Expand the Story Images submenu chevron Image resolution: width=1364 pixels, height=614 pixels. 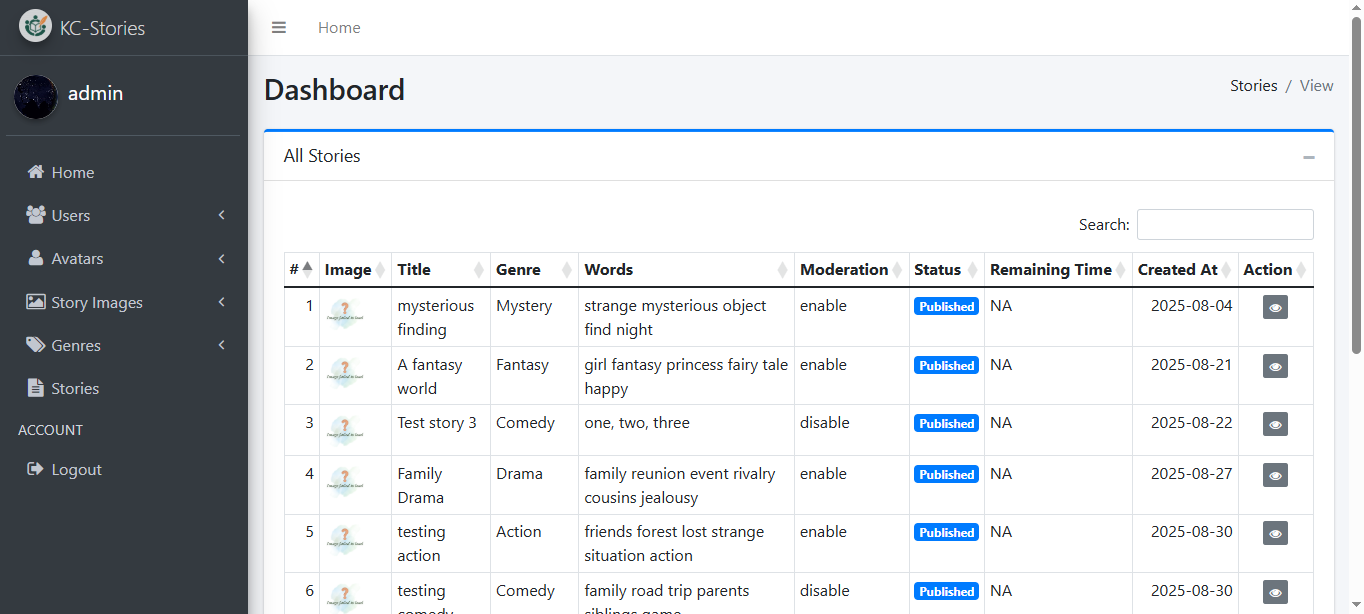point(222,302)
